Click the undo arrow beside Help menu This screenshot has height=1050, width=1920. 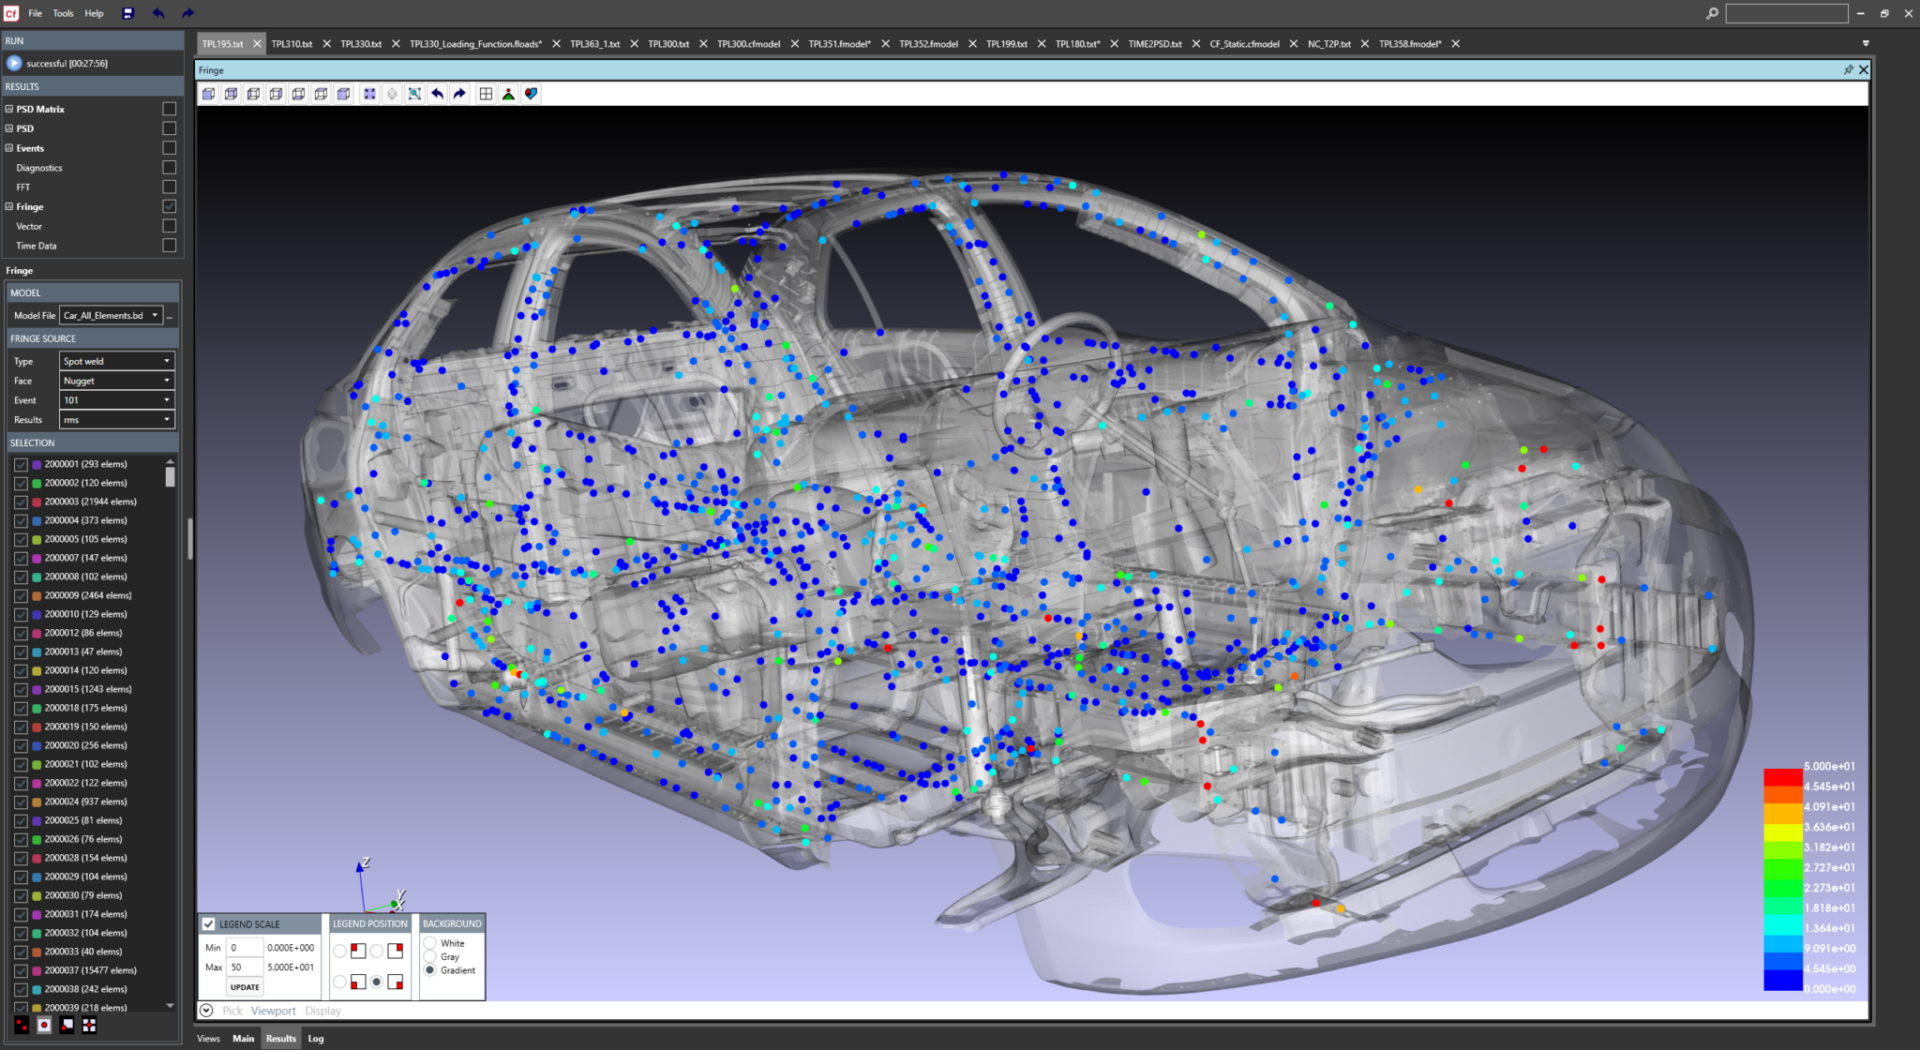click(158, 13)
